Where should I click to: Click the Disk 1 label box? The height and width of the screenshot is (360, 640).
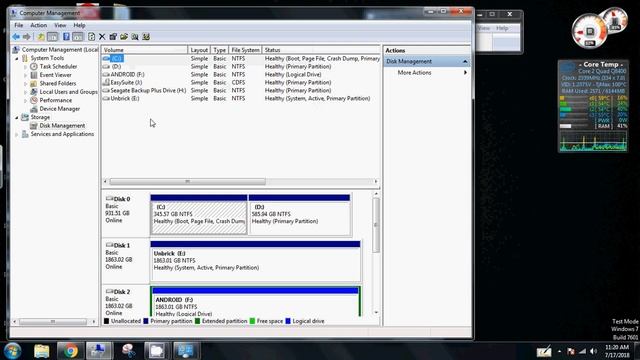coord(125,260)
